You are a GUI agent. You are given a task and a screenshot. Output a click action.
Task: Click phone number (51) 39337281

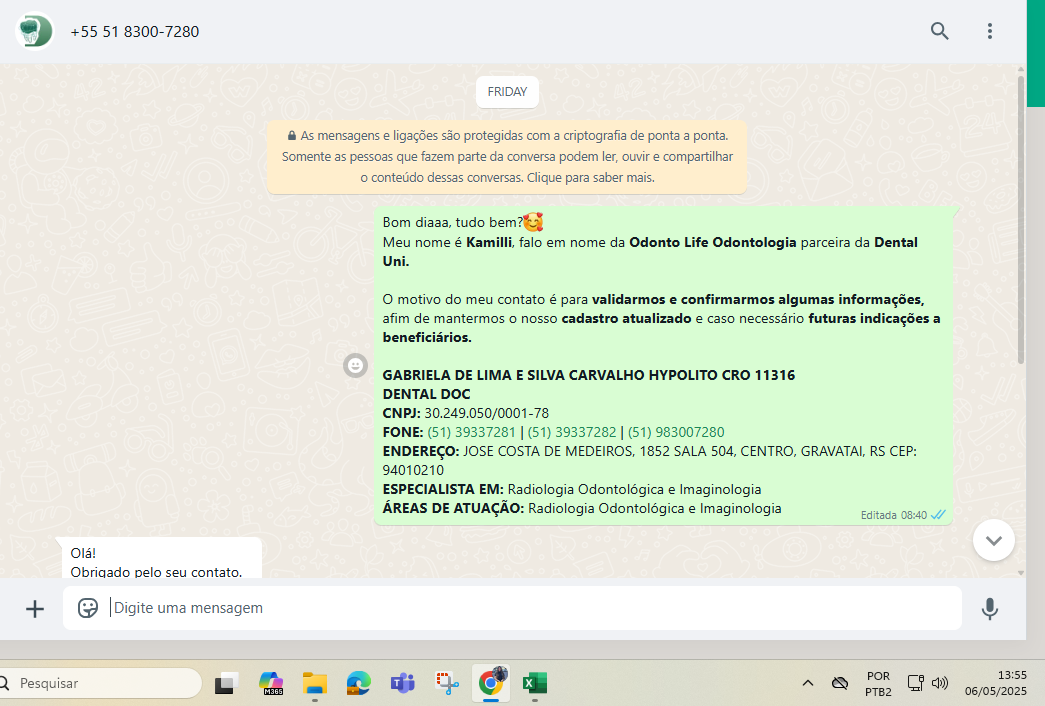pos(471,432)
